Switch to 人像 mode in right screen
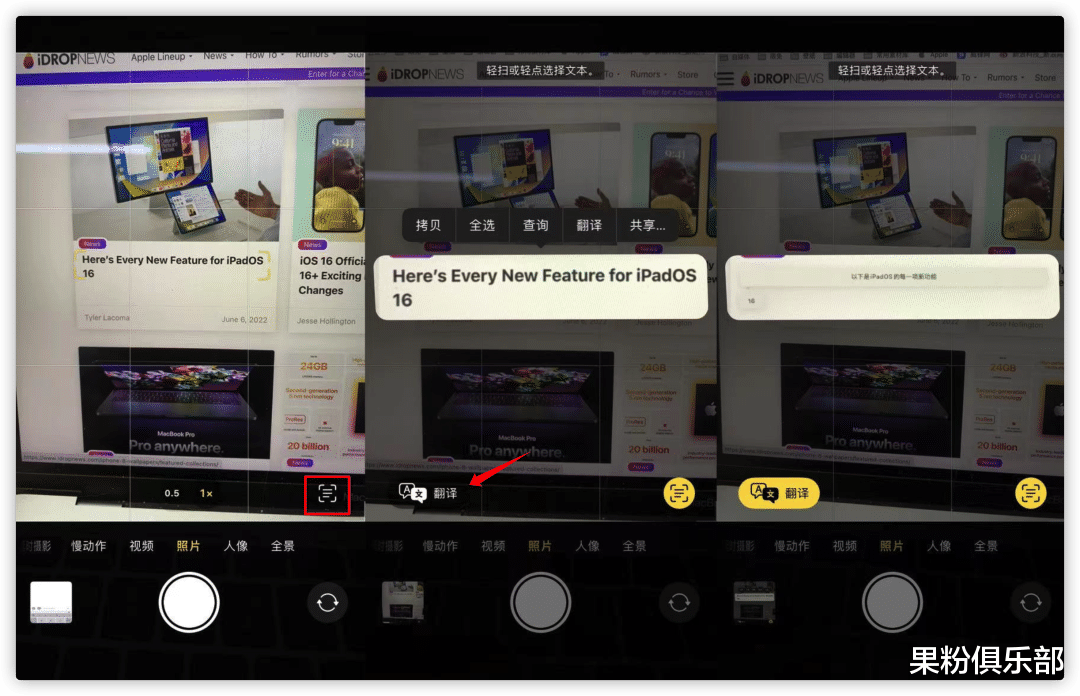The image size is (1080, 696). (x=939, y=546)
